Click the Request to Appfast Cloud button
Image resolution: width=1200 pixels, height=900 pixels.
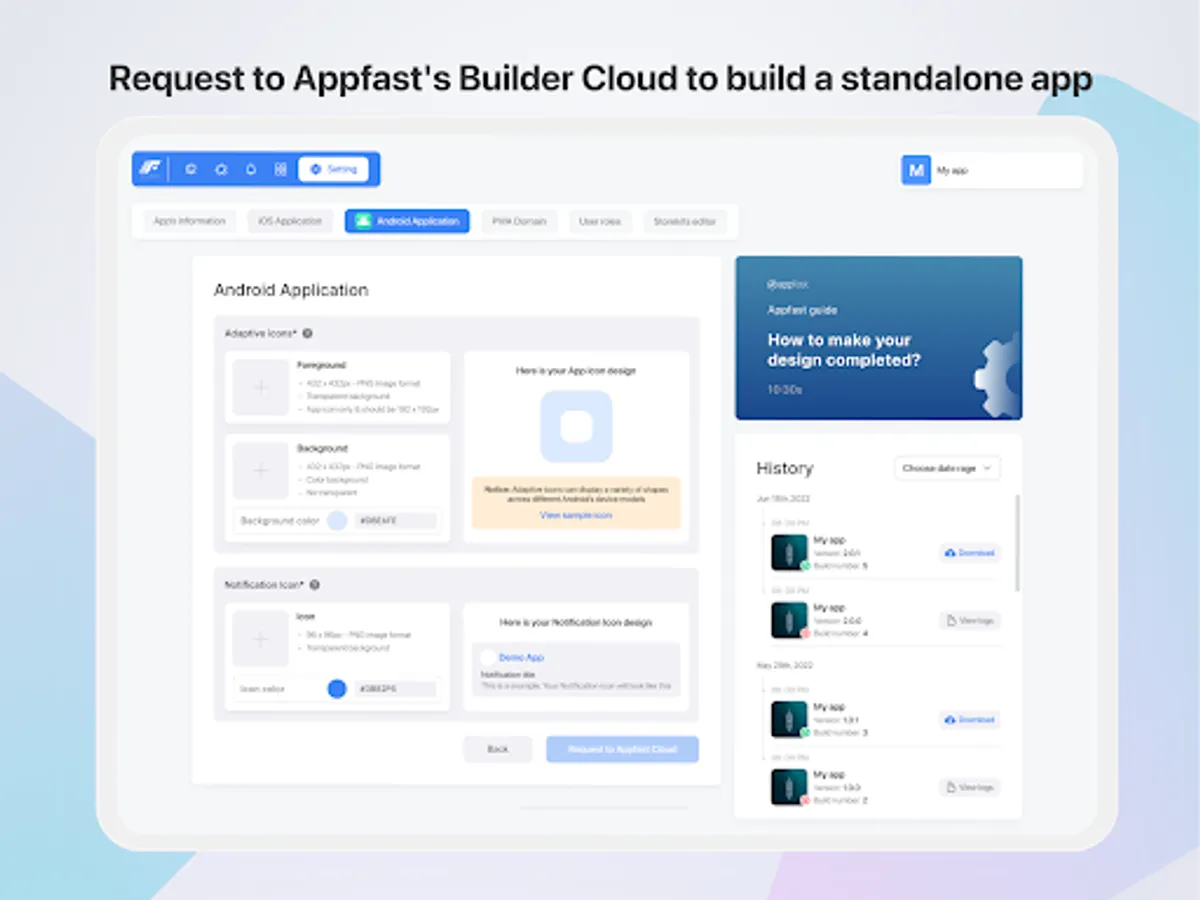point(622,749)
